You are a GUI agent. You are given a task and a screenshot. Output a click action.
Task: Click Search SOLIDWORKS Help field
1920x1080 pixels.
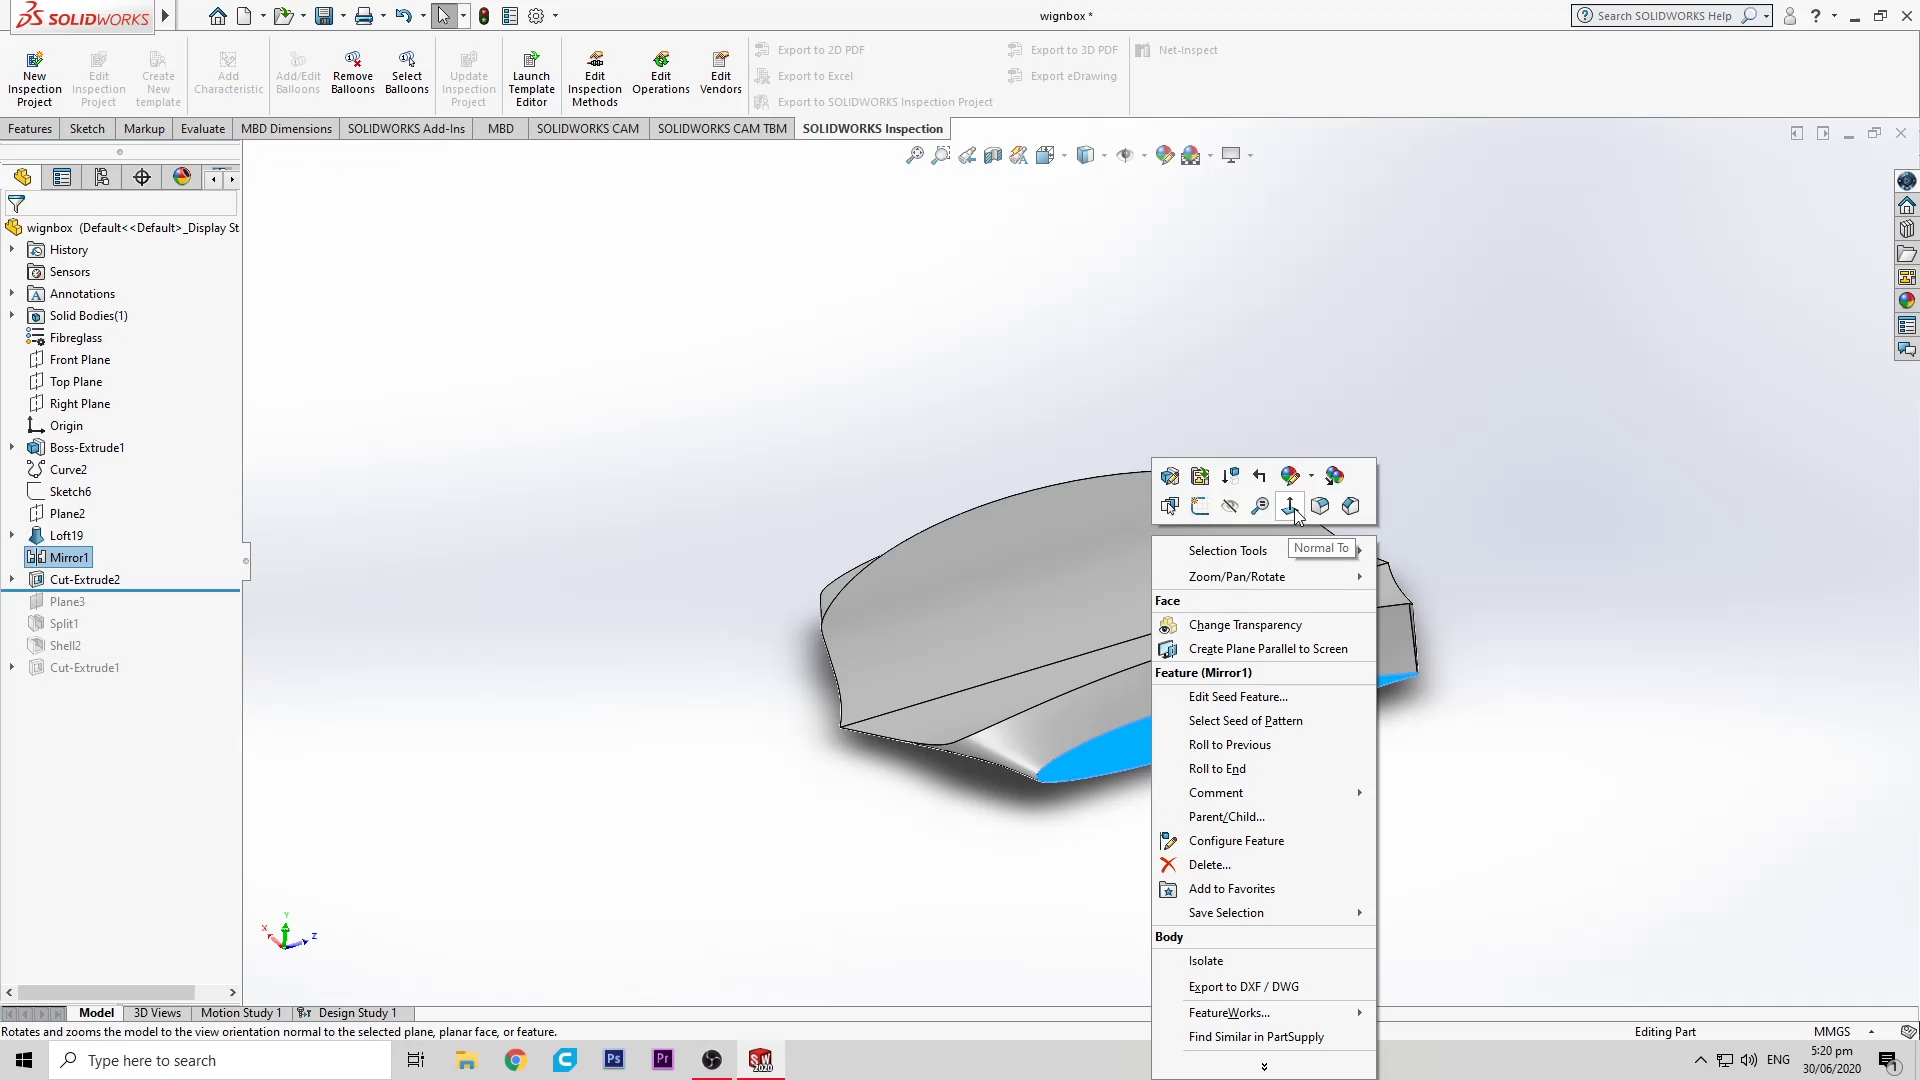point(1671,16)
